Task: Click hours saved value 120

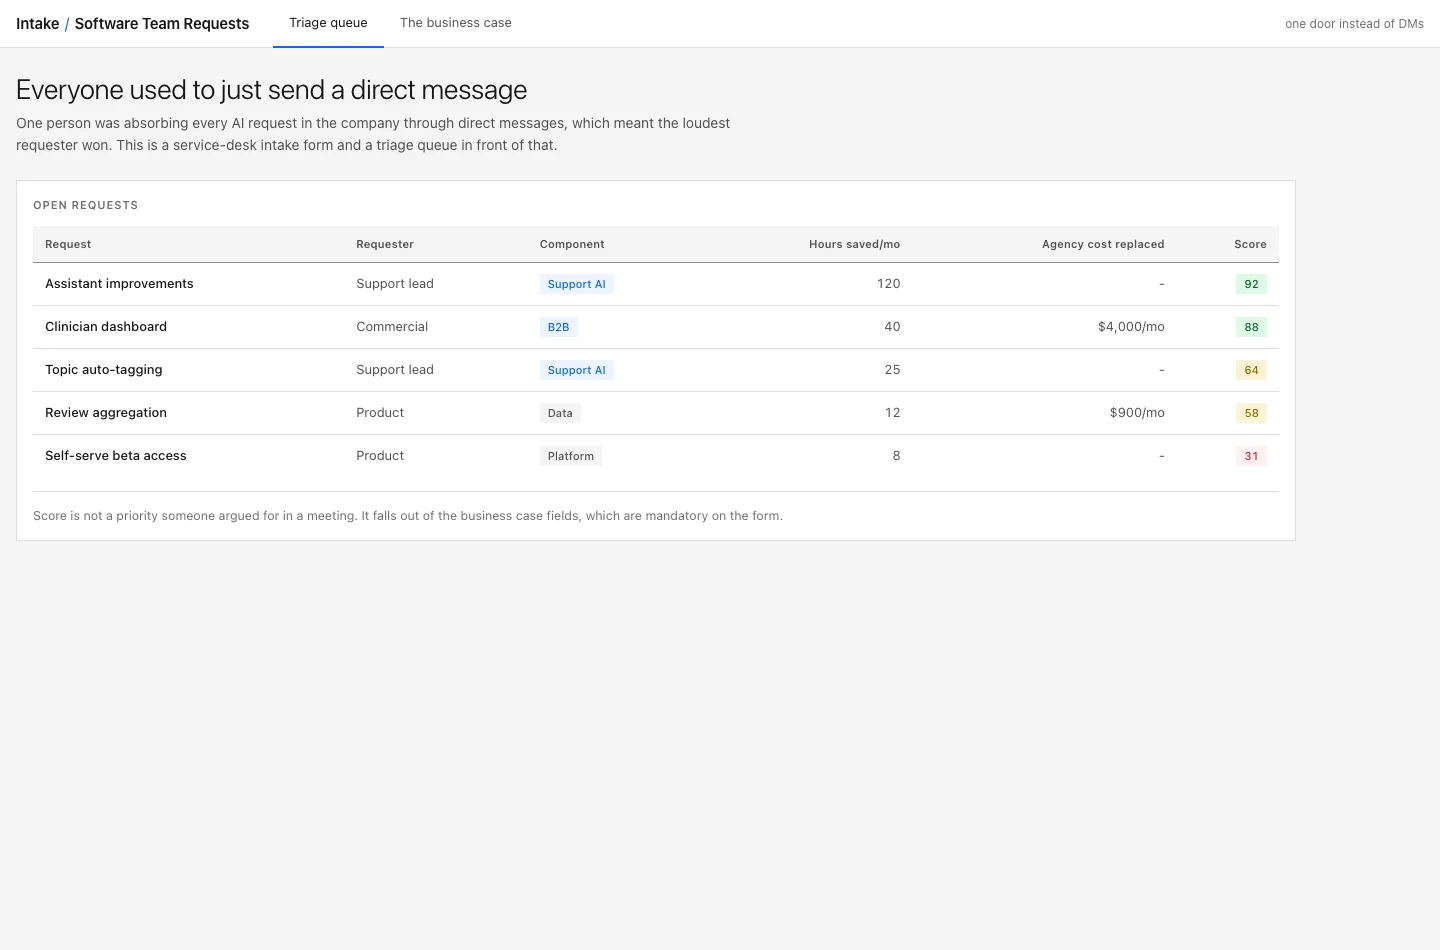Action: tap(889, 284)
